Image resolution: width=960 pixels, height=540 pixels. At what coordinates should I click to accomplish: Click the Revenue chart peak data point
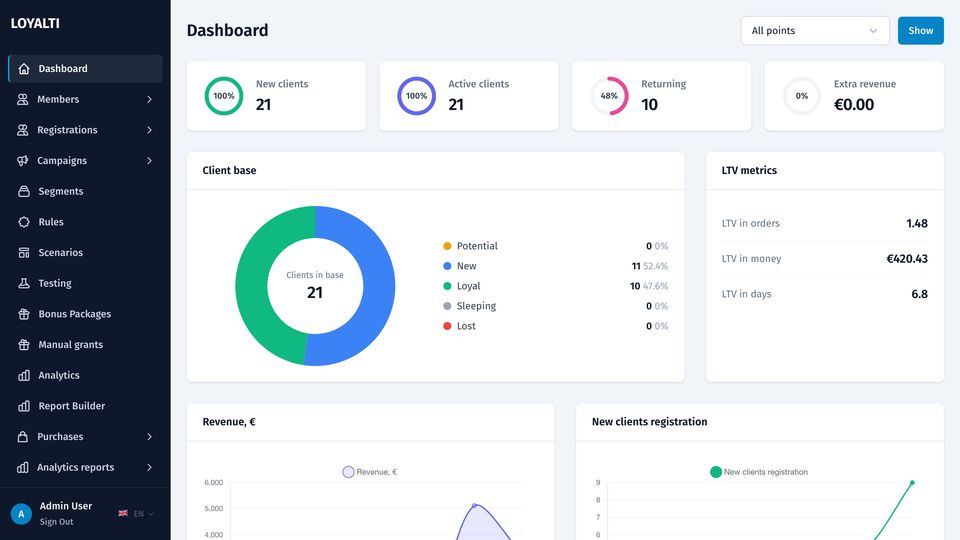[x=474, y=506]
